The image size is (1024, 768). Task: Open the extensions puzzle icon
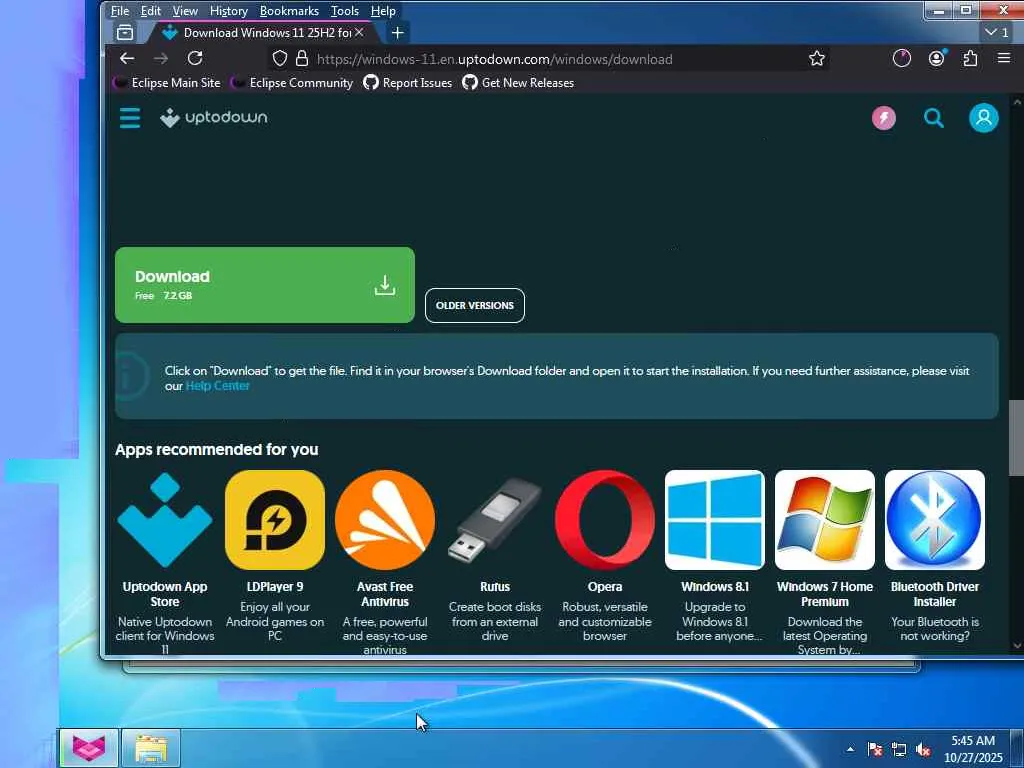click(x=970, y=59)
